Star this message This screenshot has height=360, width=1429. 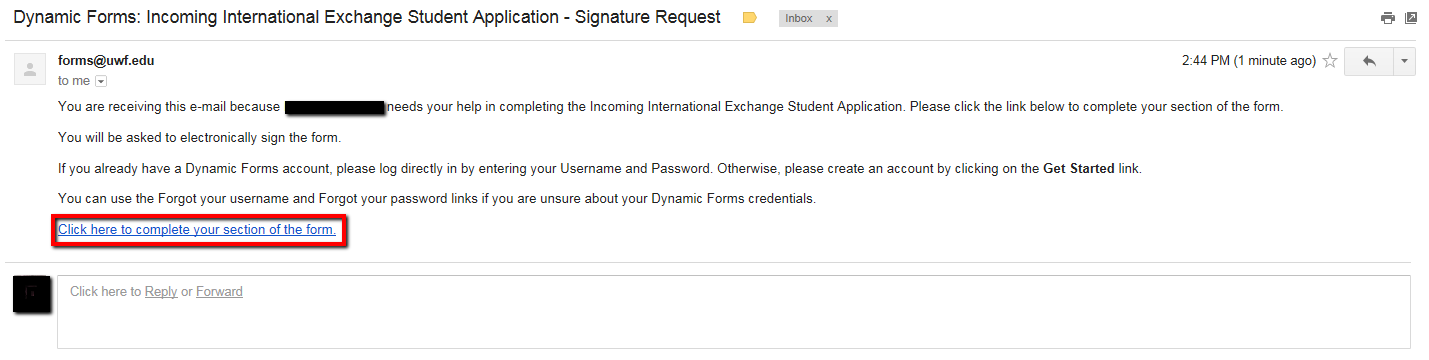click(x=1330, y=61)
